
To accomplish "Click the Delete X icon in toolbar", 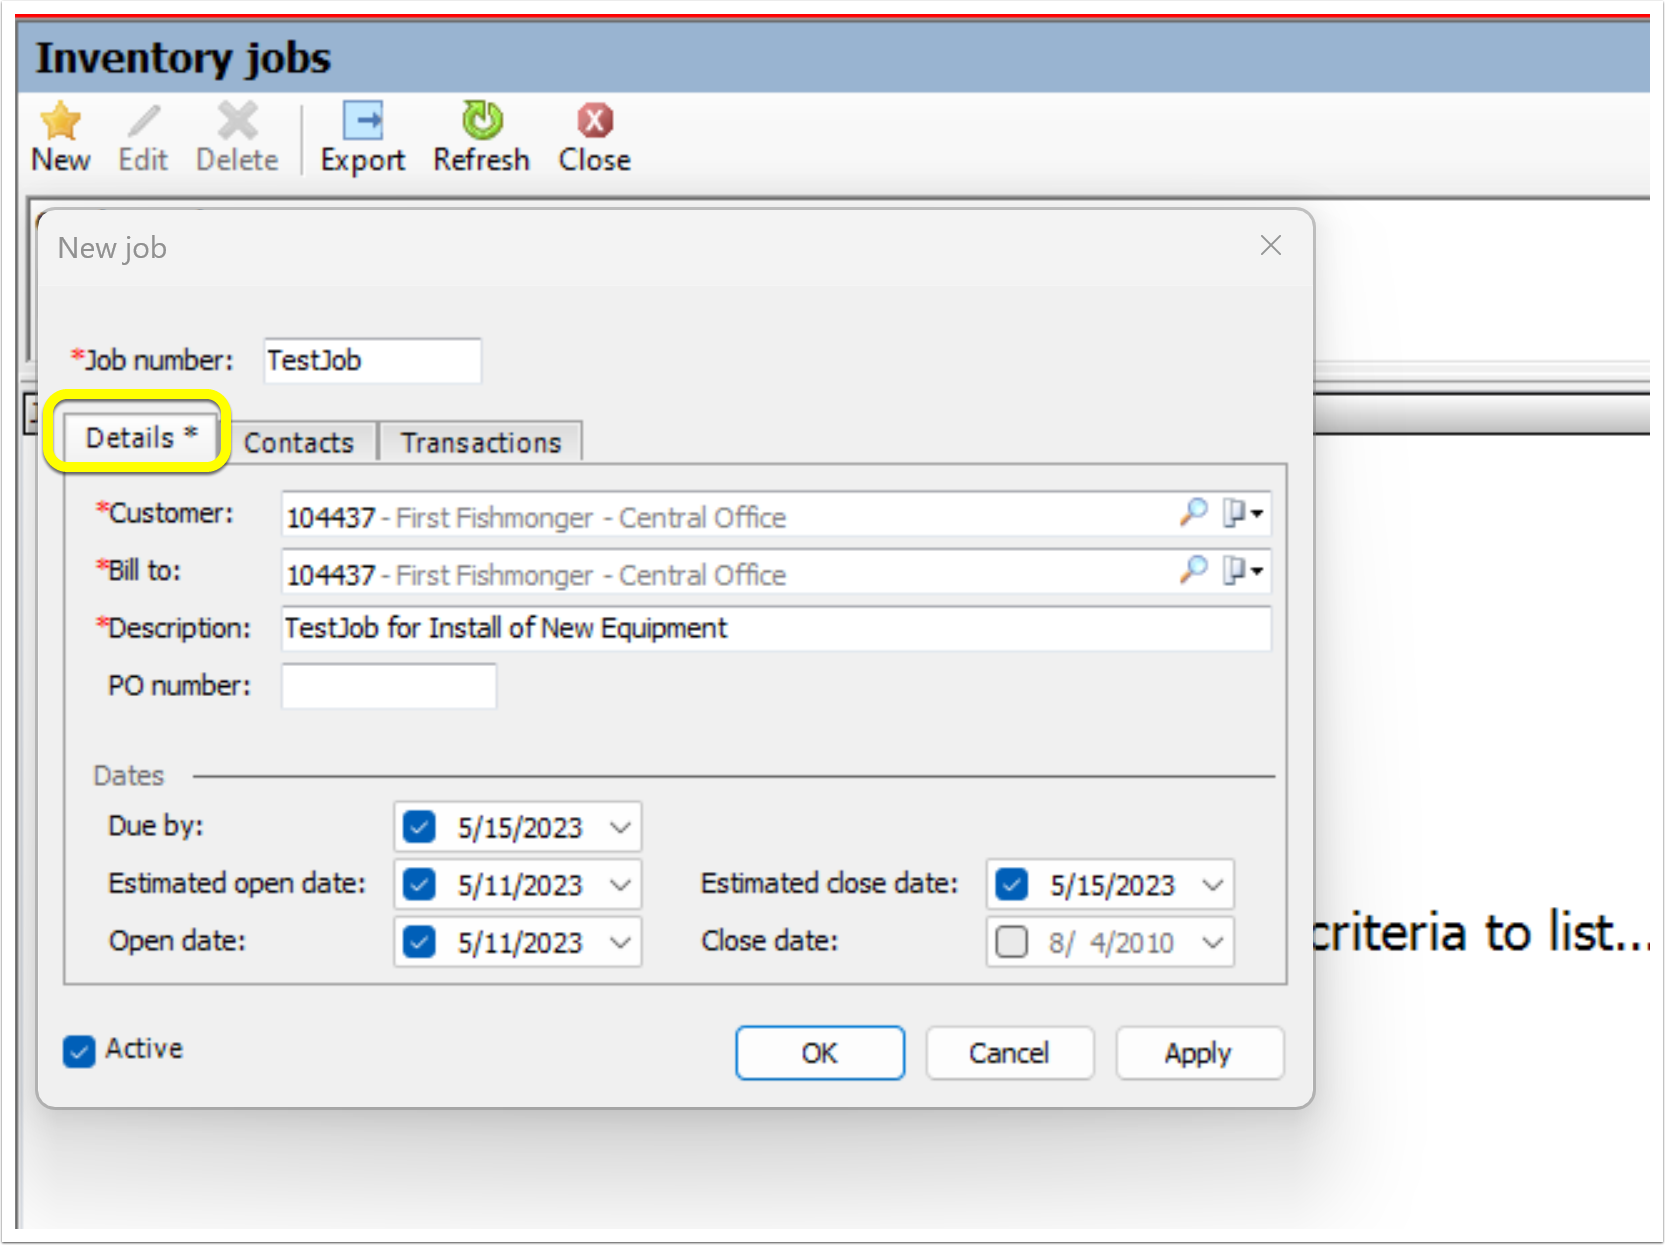I will click(x=238, y=121).
